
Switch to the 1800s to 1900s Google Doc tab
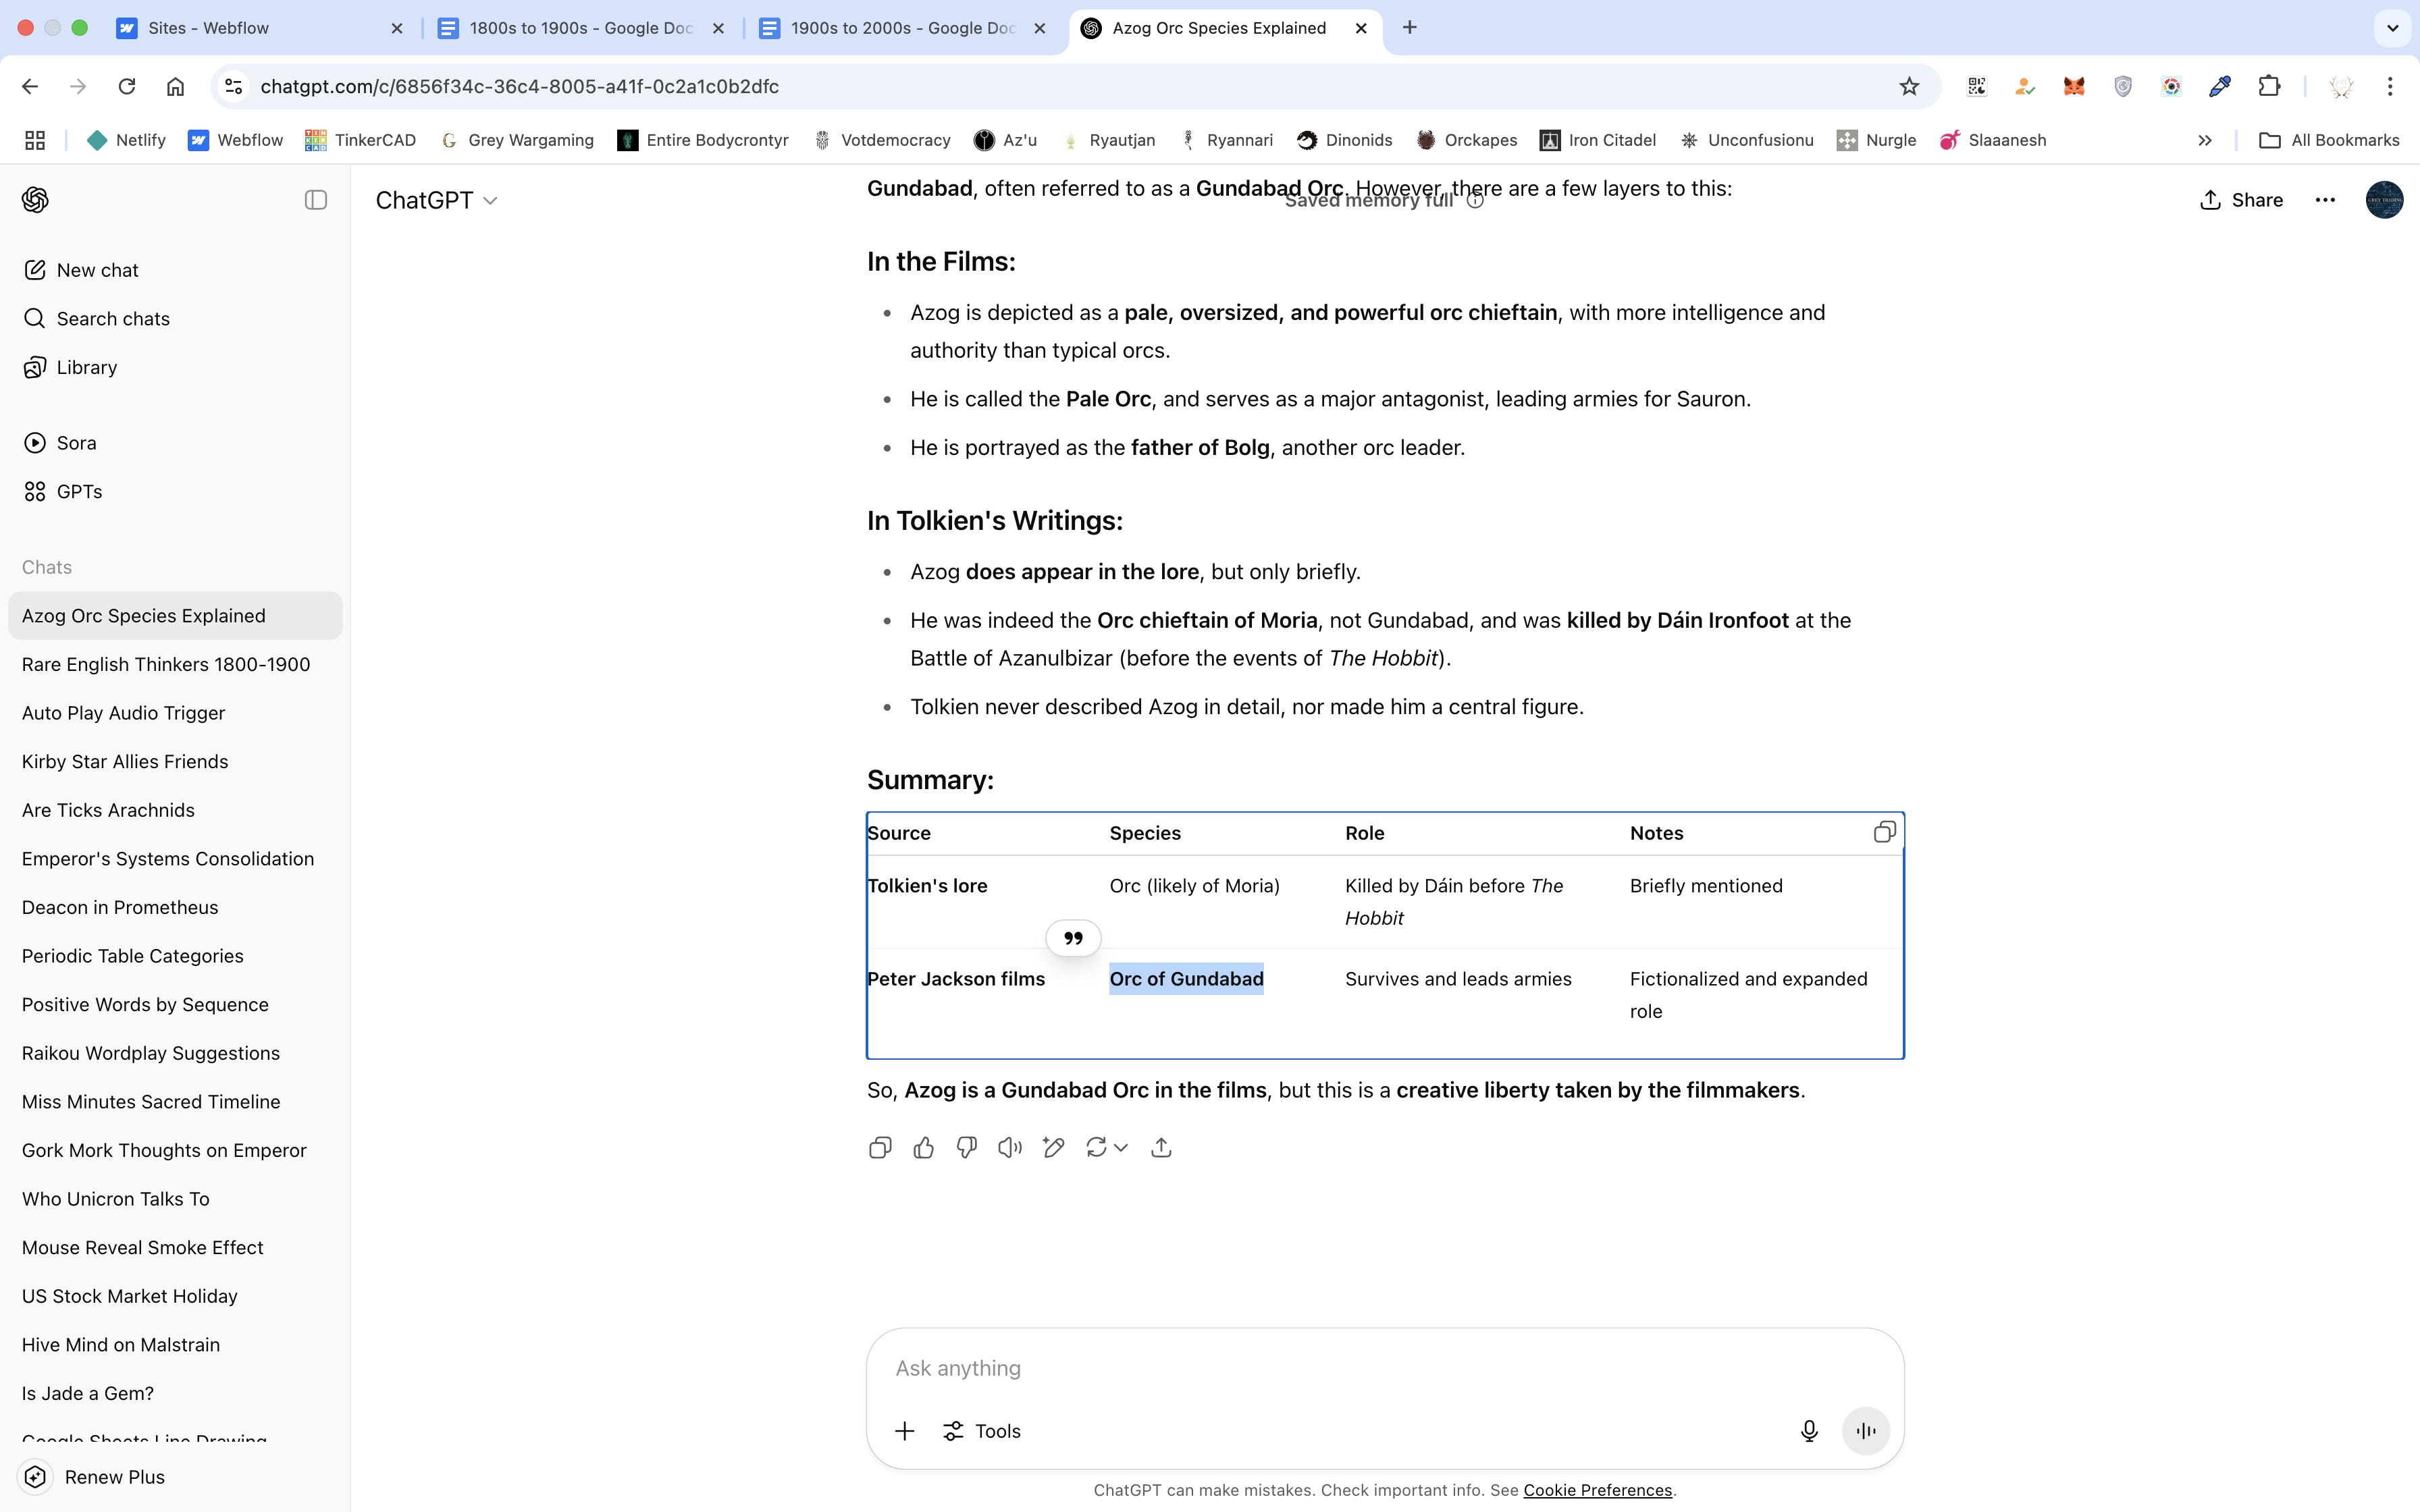click(580, 28)
